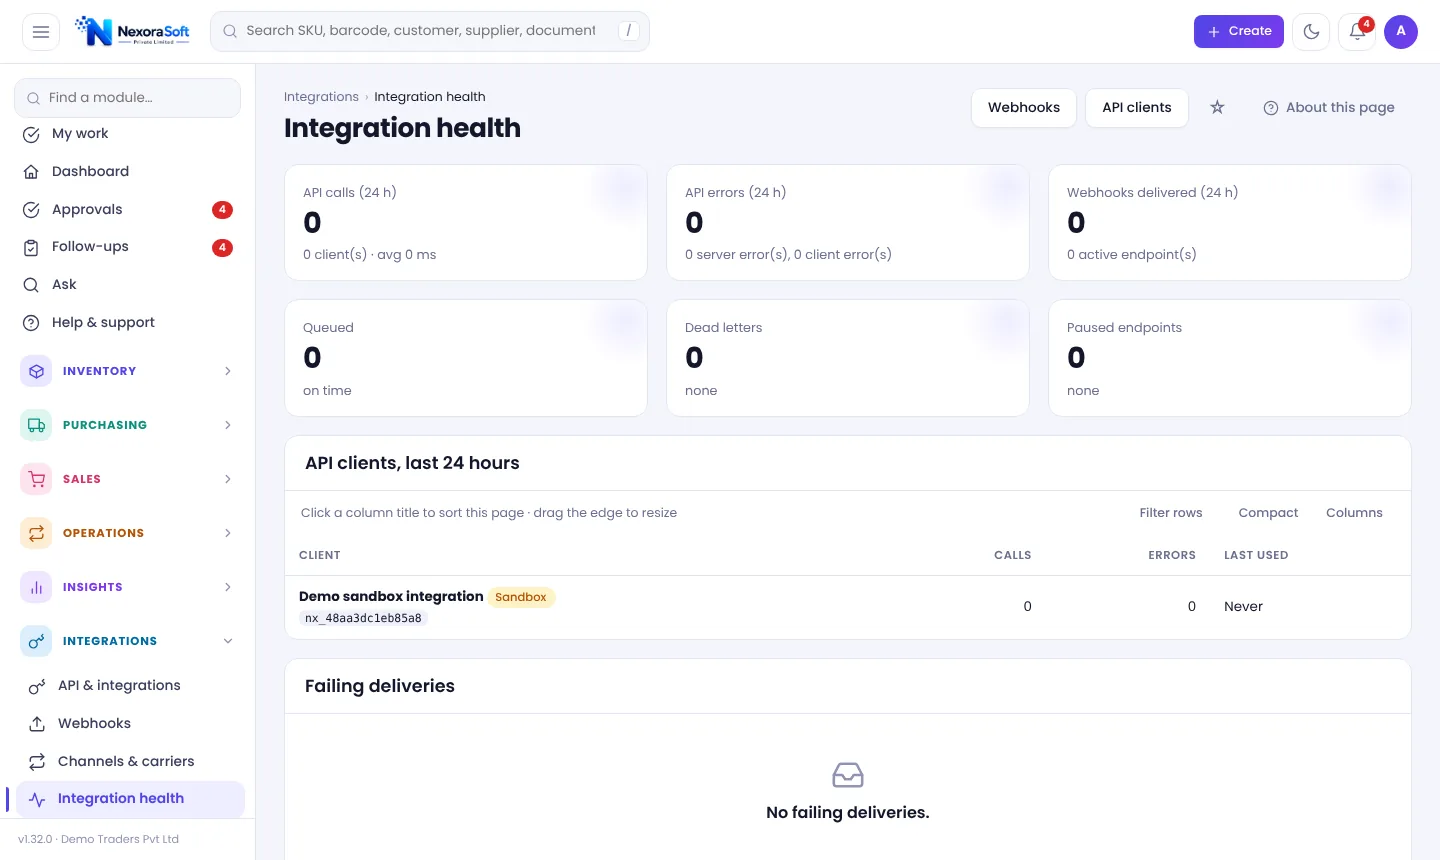This screenshot has height=860, width=1440.
Task: Click the Webhooks upload icon
Action: [x=37, y=724]
